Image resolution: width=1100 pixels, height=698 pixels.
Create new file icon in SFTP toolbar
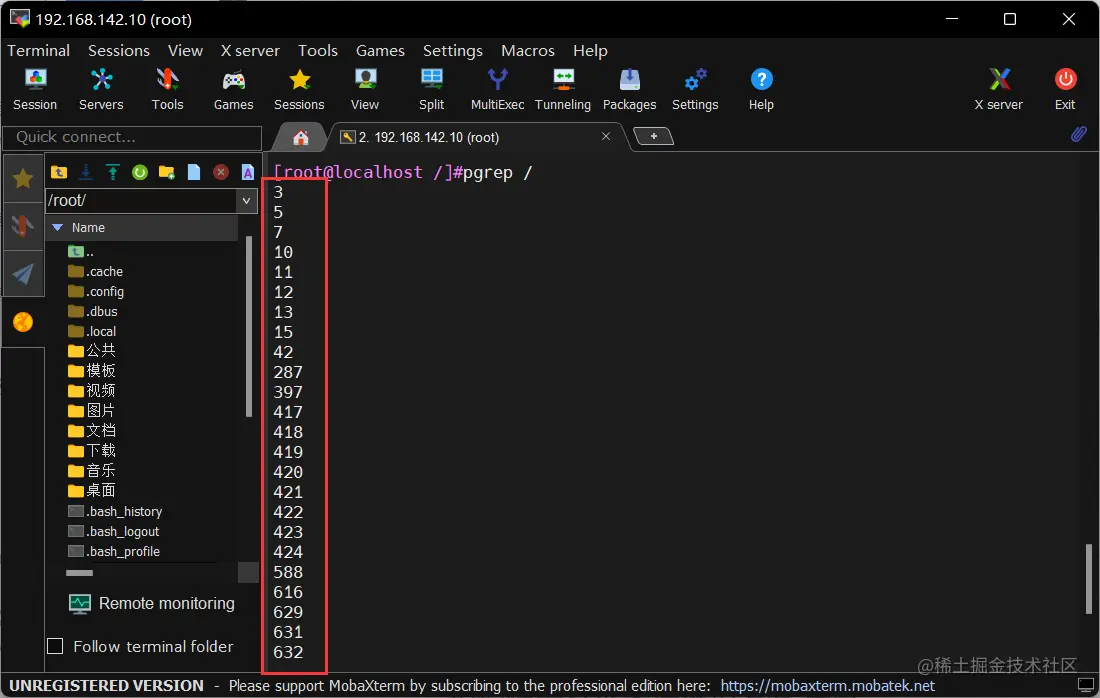pos(194,172)
